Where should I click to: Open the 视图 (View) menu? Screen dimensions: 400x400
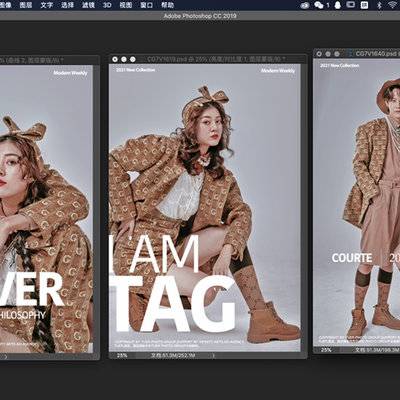(126, 5)
